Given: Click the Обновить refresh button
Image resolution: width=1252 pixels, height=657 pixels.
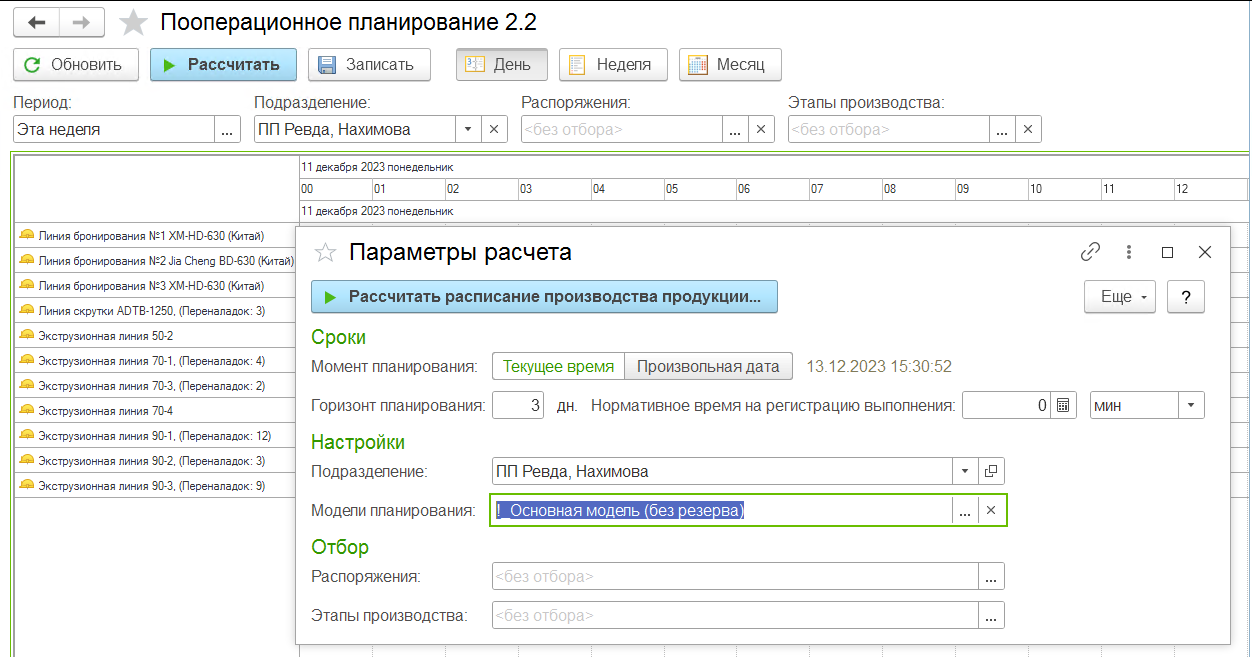Looking at the screenshot, I should tap(74, 64).
